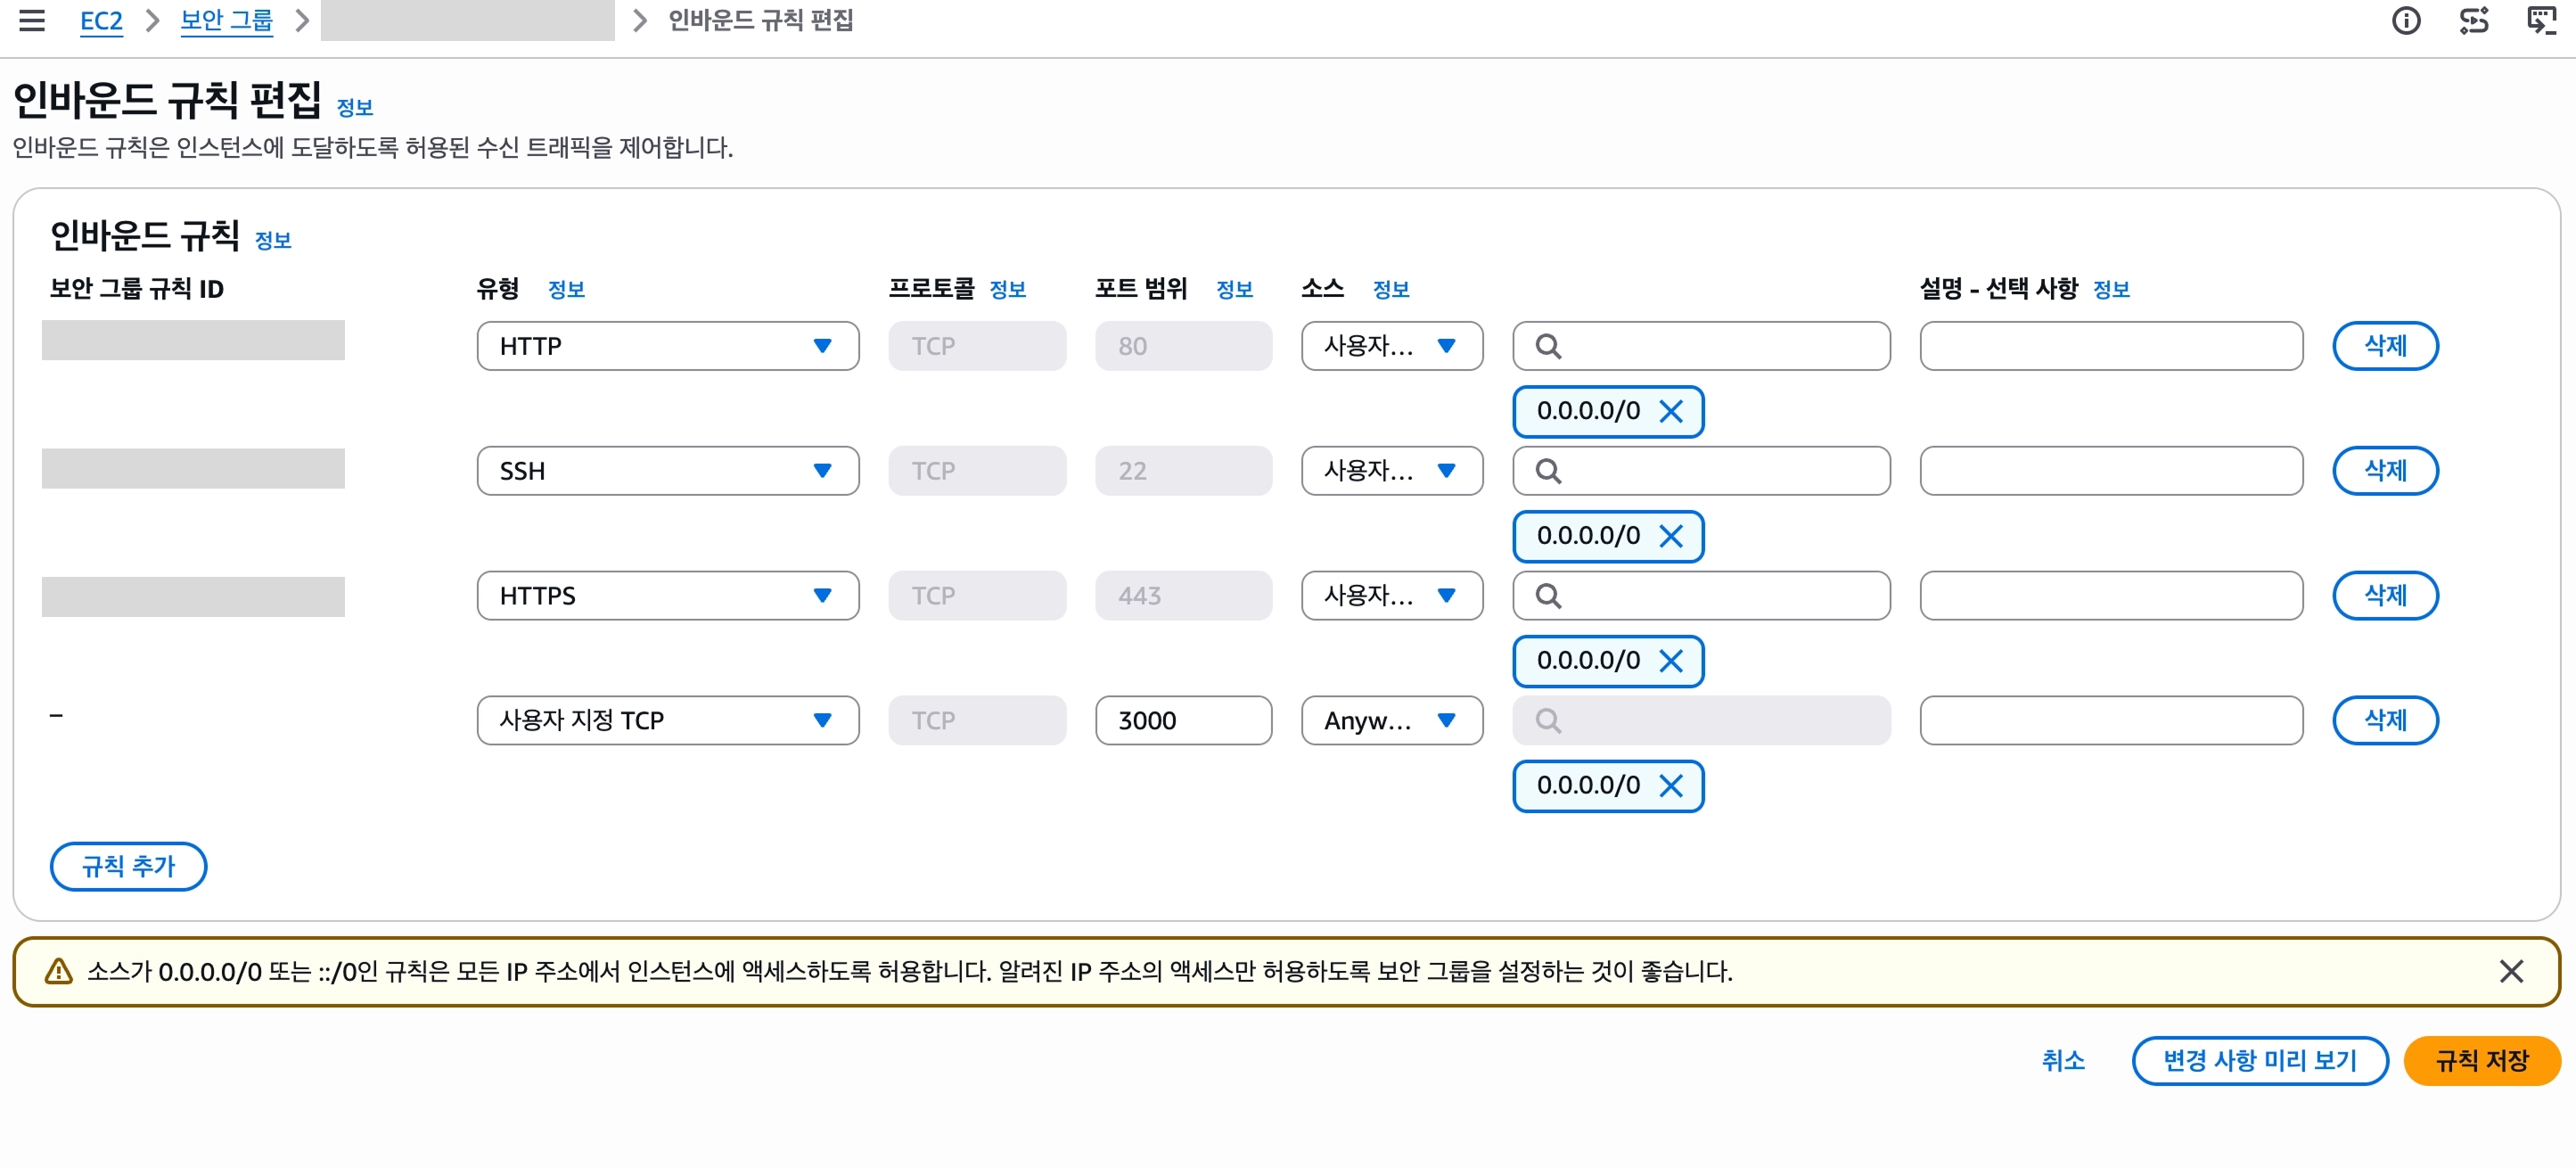This screenshot has width=2576, height=1168.
Task: Click 변경 사항 미리 보기 button
Action: pyautogui.click(x=2259, y=1061)
